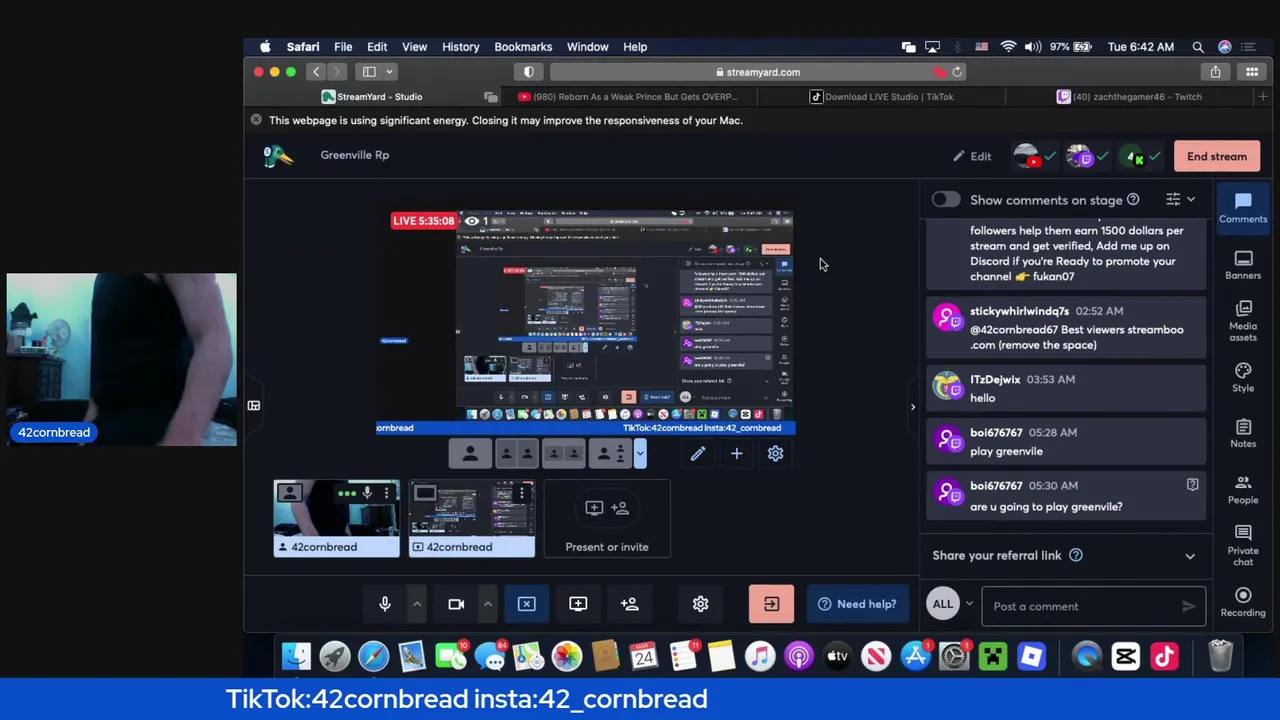This screenshot has height=720, width=1280.
Task: Toggle the Twitch destination
Action: 1087,156
